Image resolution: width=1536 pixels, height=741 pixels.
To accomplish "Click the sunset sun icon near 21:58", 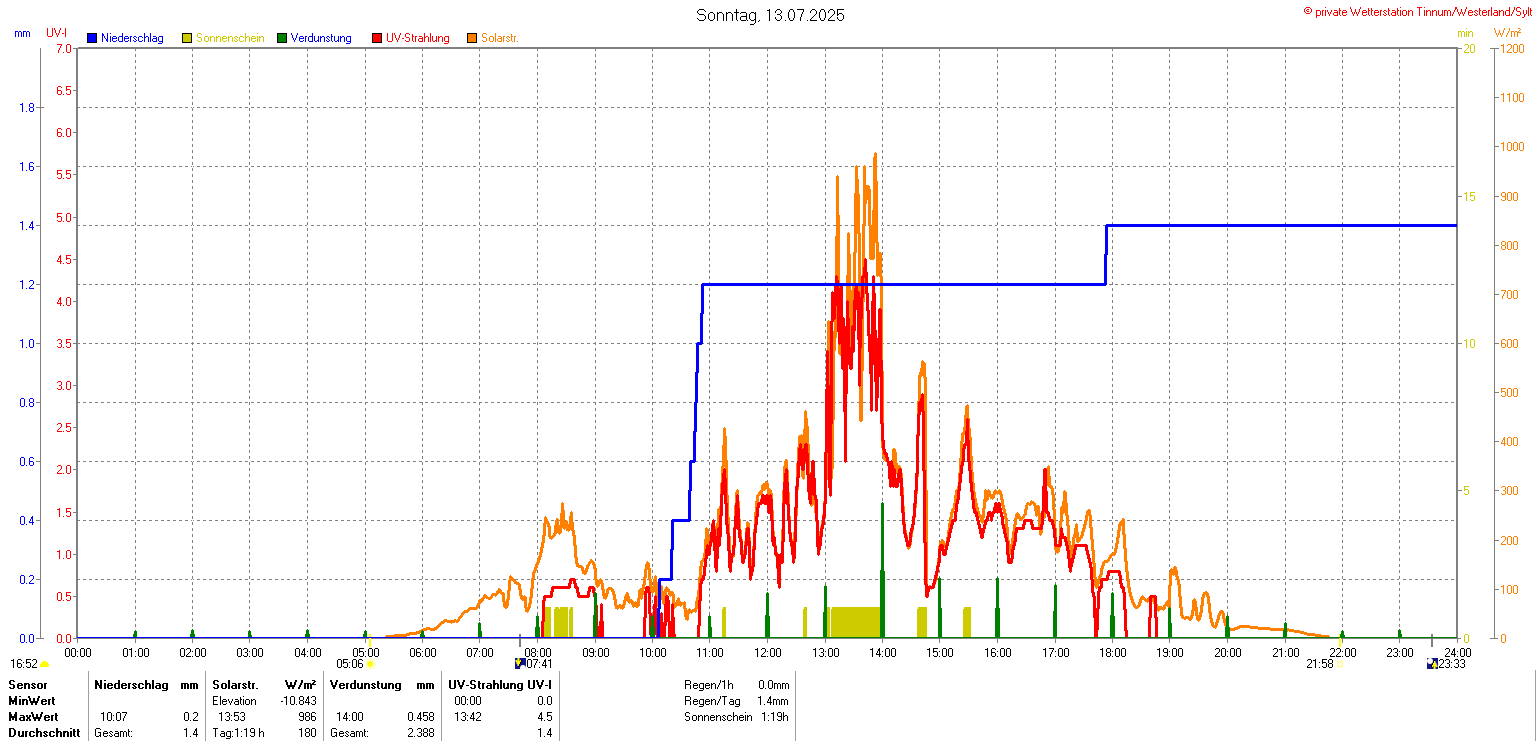I will [1341, 664].
